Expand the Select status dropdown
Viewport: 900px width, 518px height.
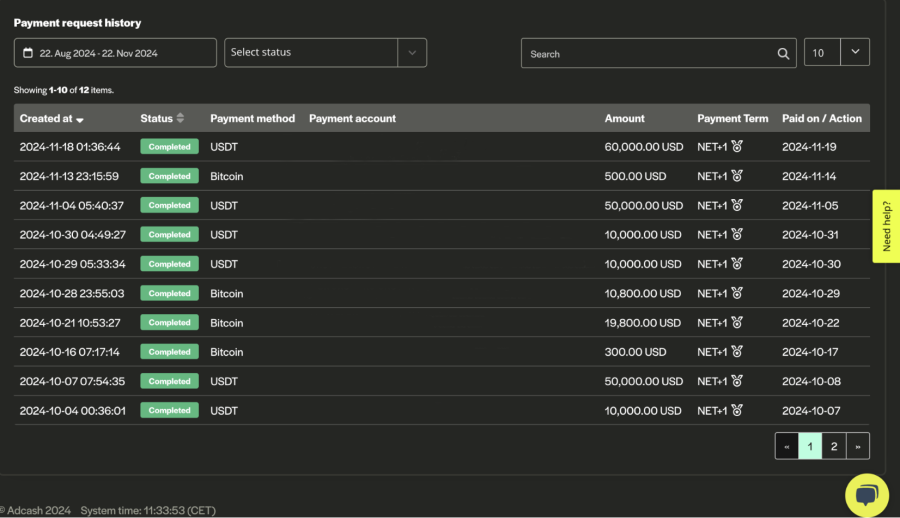[411, 53]
